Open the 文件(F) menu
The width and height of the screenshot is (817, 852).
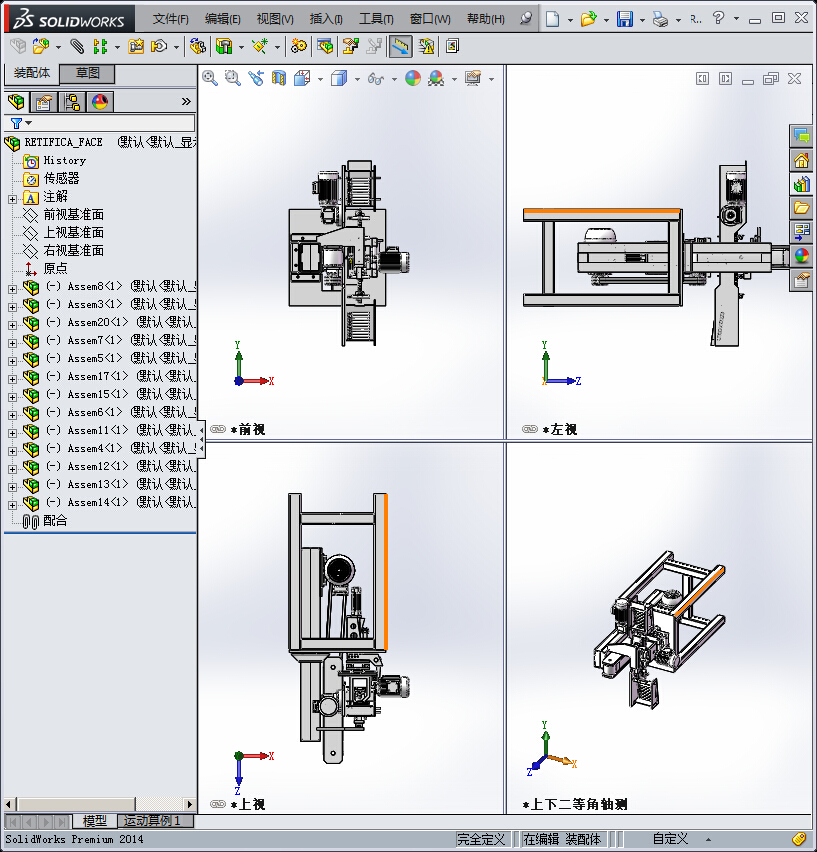[x=170, y=19]
